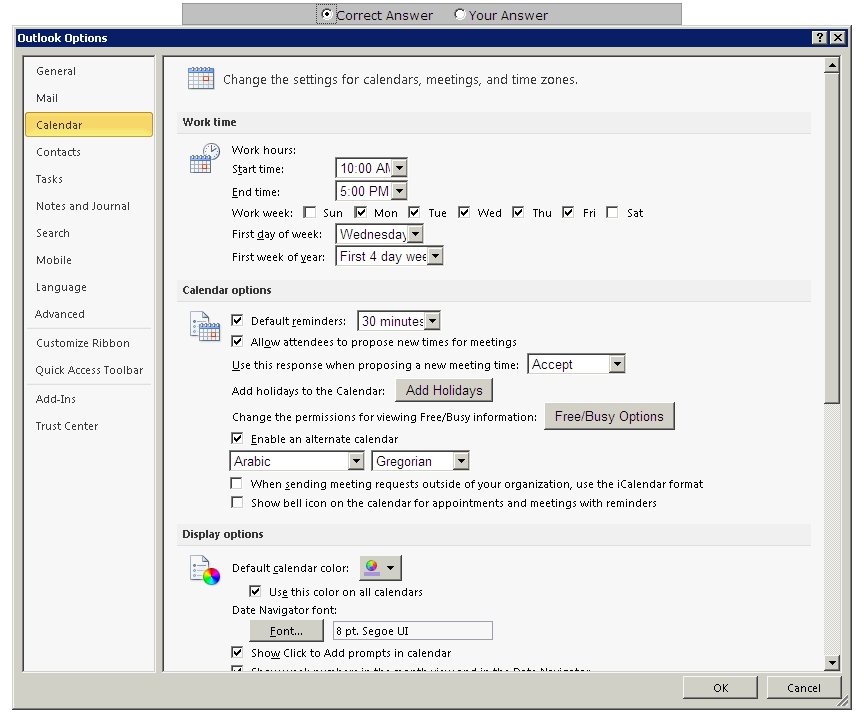864x717 pixels.
Task: Open the Advanced options category
Action: pos(89,314)
